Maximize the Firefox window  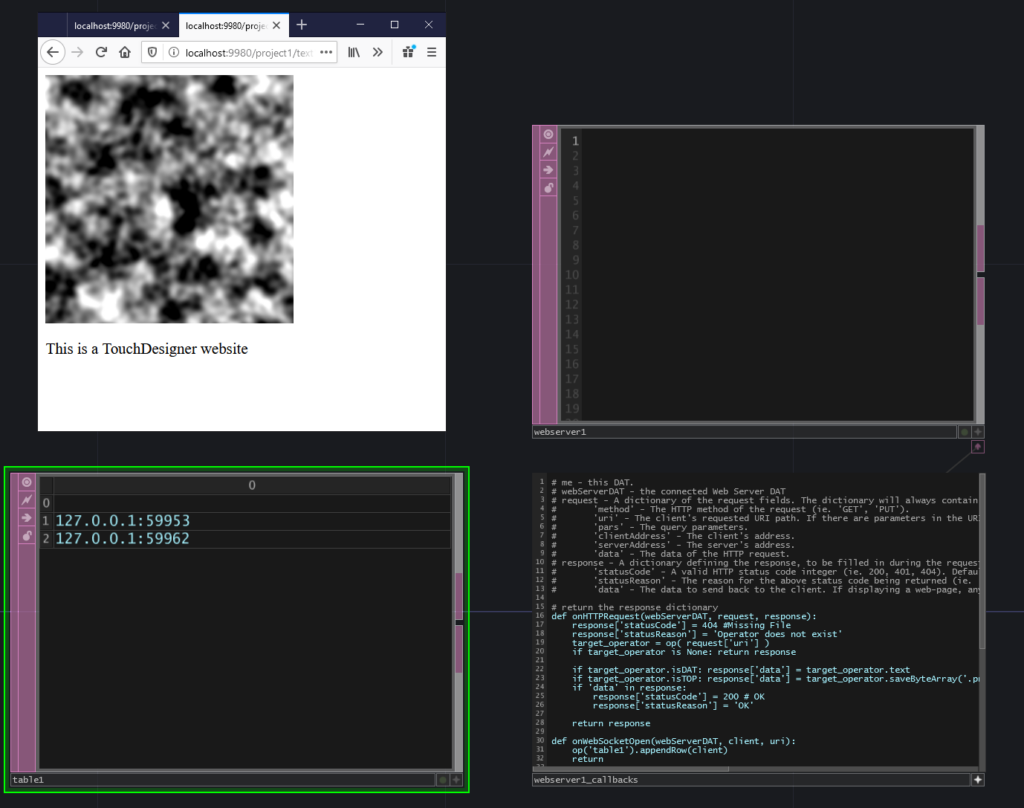click(x=394, y=25)
